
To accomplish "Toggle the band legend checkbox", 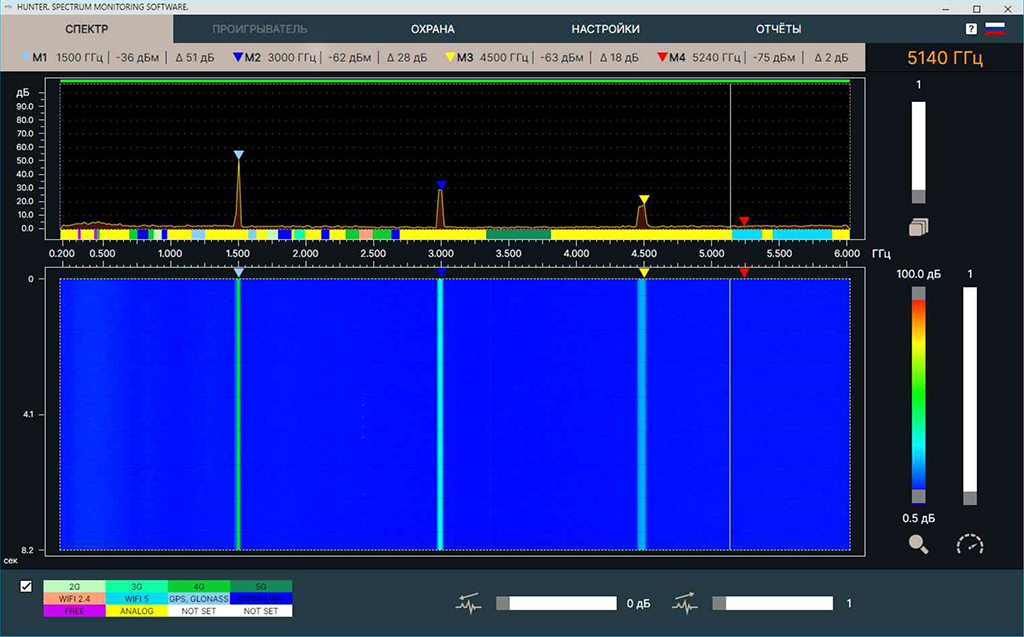I will 26,586.
